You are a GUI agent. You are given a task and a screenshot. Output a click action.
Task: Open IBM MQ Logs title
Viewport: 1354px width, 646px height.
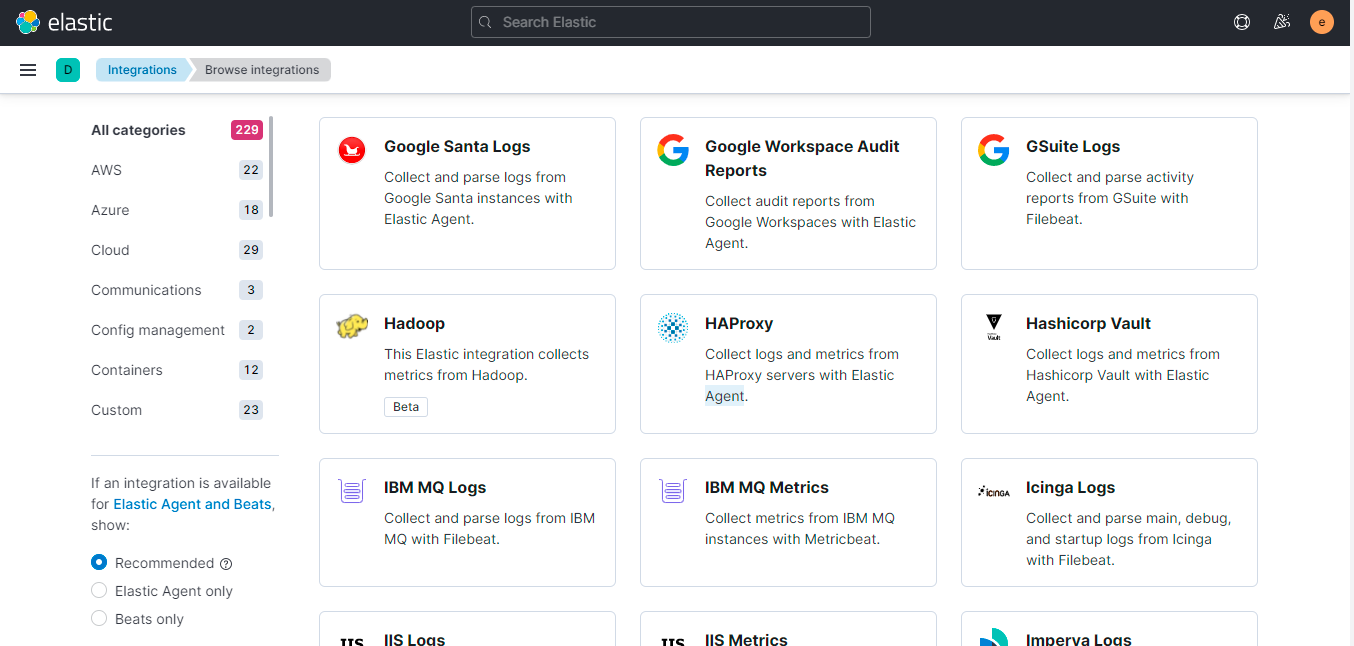coord(435,487)
